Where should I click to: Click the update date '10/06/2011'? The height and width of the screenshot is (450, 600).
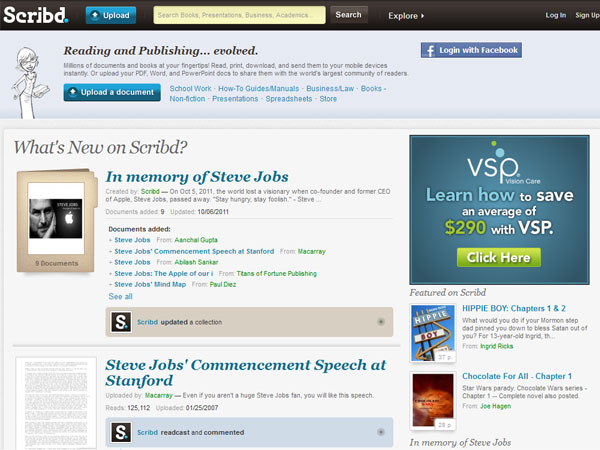213,212
